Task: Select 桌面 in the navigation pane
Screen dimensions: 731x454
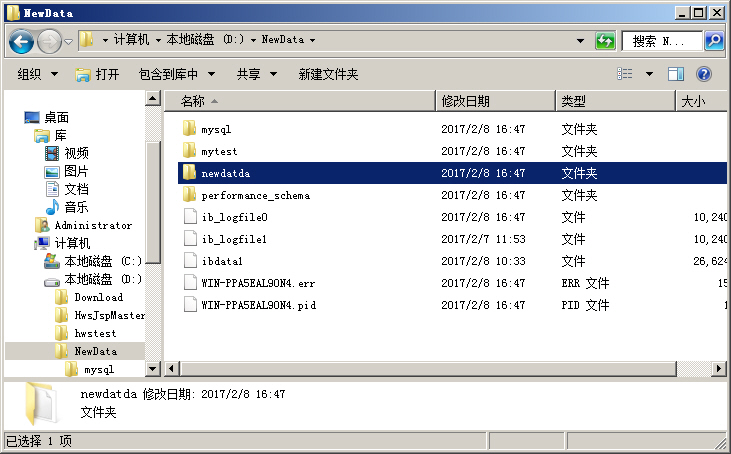Action: [x=56, y=117]
